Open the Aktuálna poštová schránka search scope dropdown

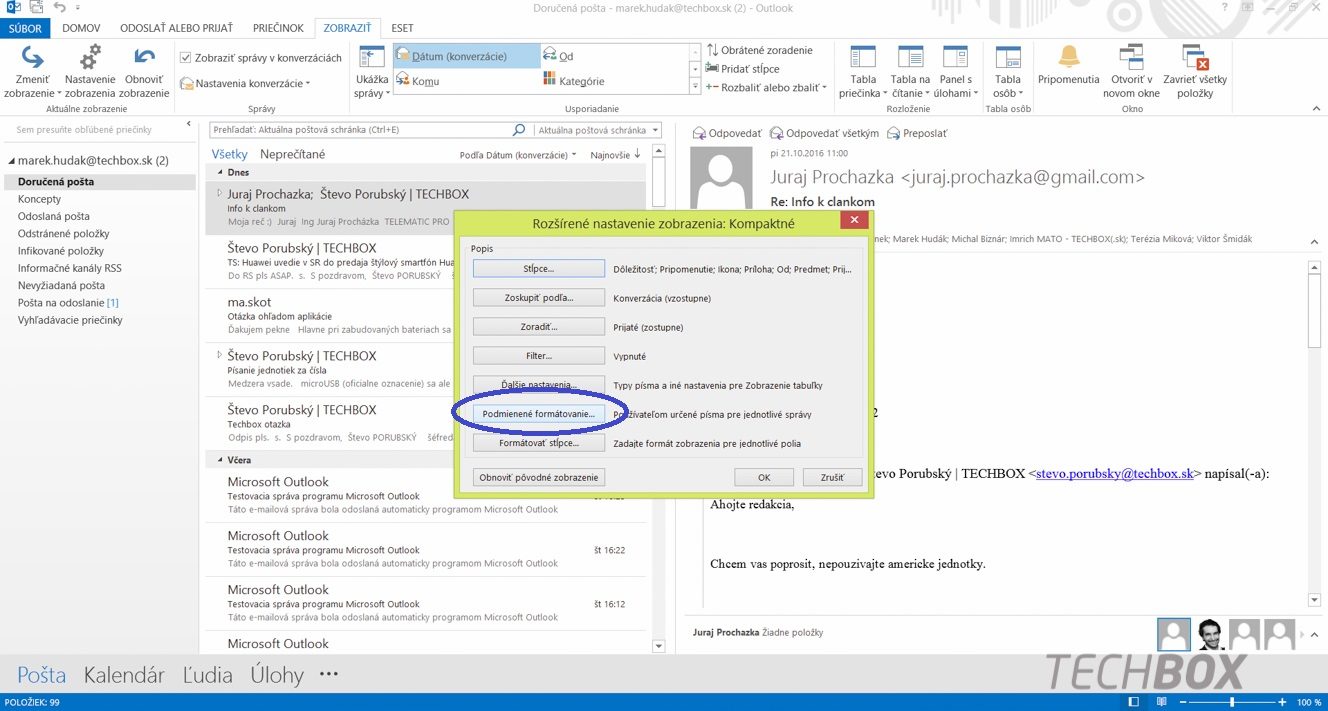[x=598, y=130]
